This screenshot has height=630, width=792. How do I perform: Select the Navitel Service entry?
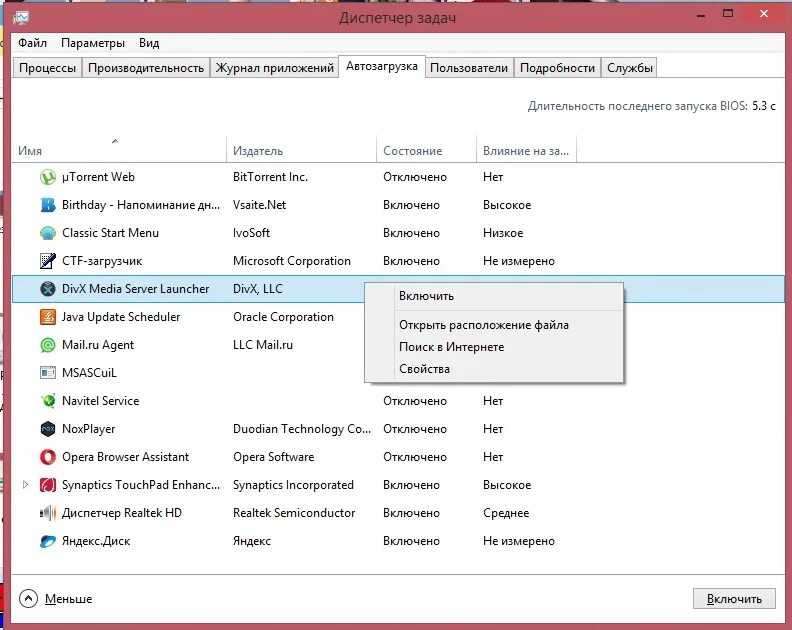tap(101, 401)
